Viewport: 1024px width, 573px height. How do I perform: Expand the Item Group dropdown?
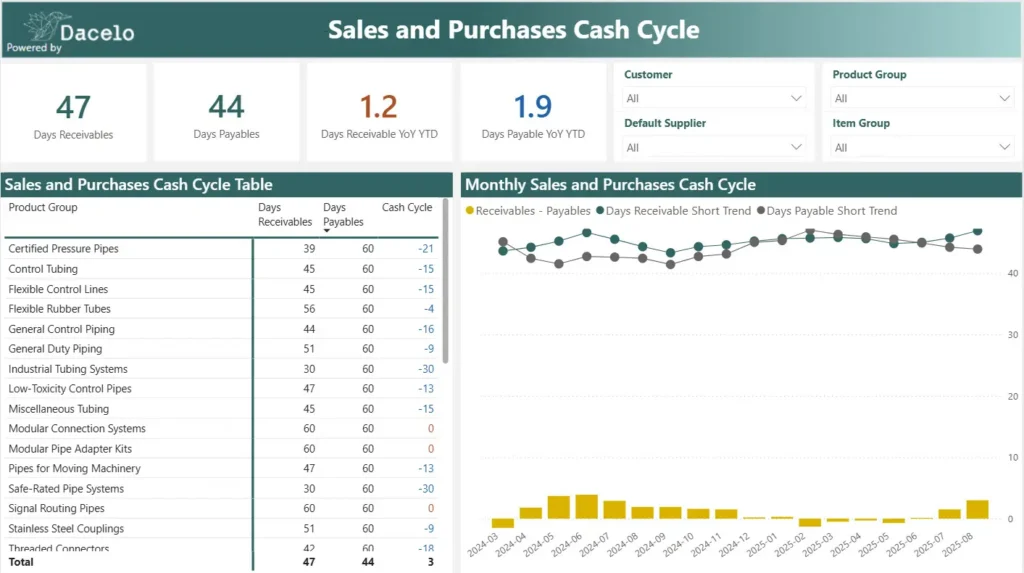pyautogui.click(x=922, y=147)
